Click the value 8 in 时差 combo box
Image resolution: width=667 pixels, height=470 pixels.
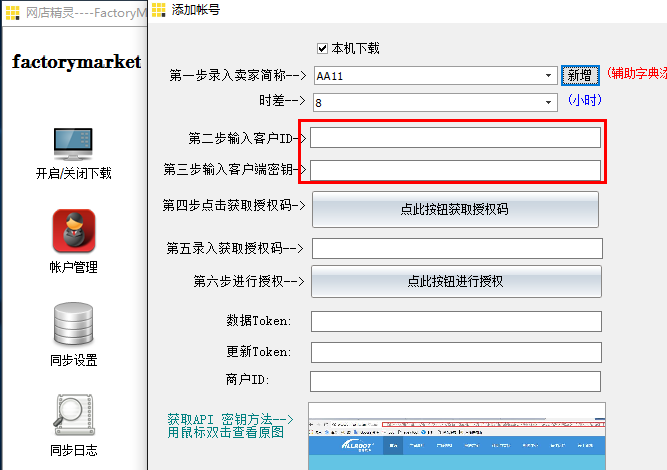[319, 103]
